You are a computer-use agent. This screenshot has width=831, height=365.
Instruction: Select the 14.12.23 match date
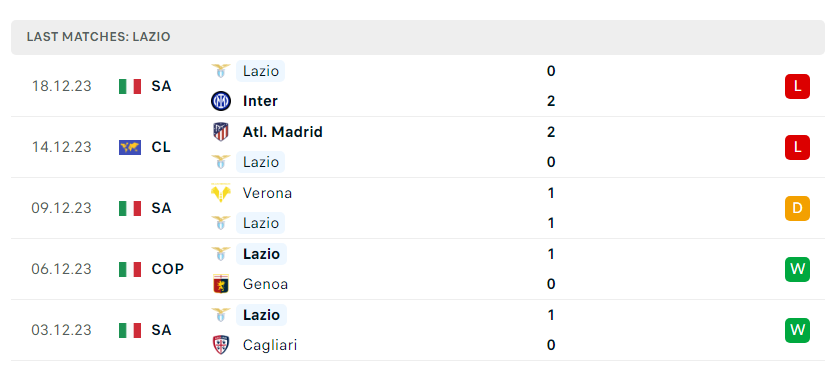[x=61, y=147]
